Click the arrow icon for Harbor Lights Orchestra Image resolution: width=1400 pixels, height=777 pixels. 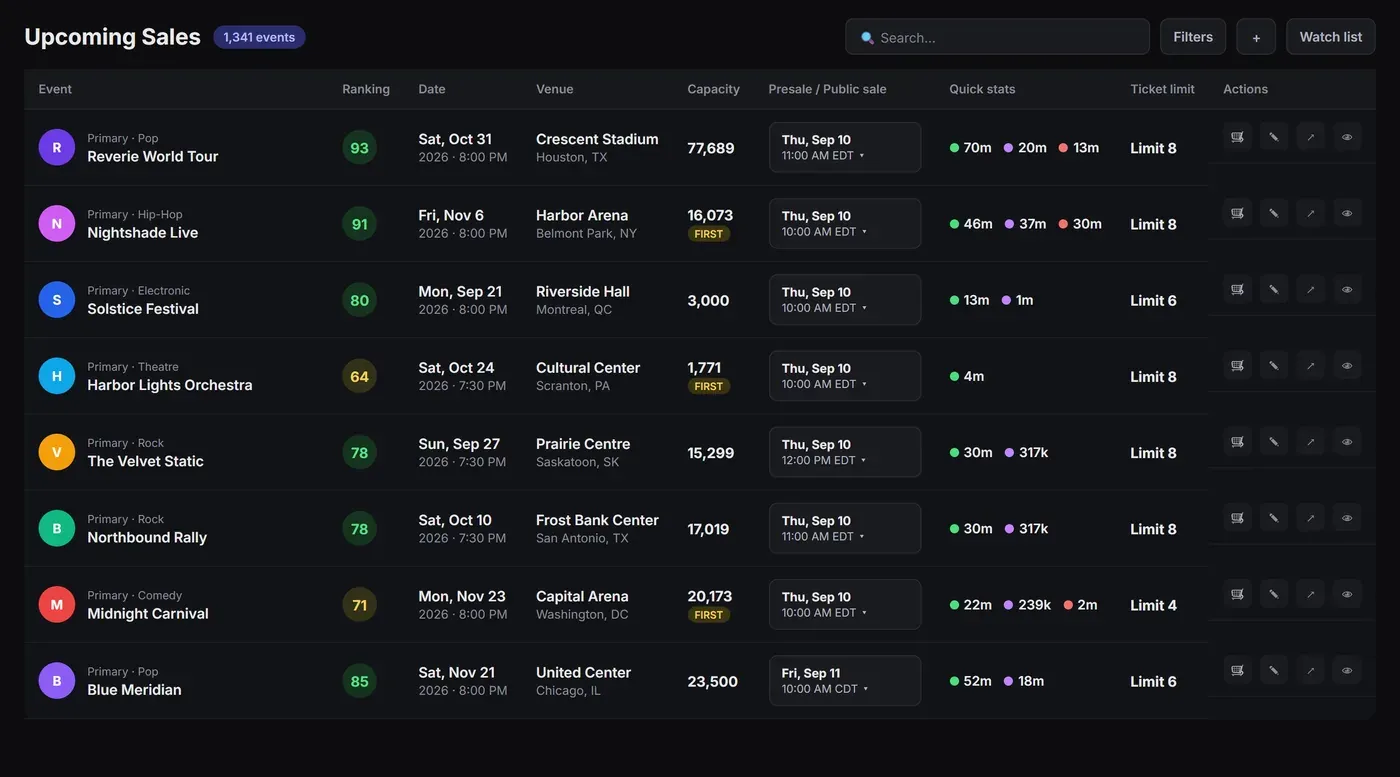tap(1311, 365)
